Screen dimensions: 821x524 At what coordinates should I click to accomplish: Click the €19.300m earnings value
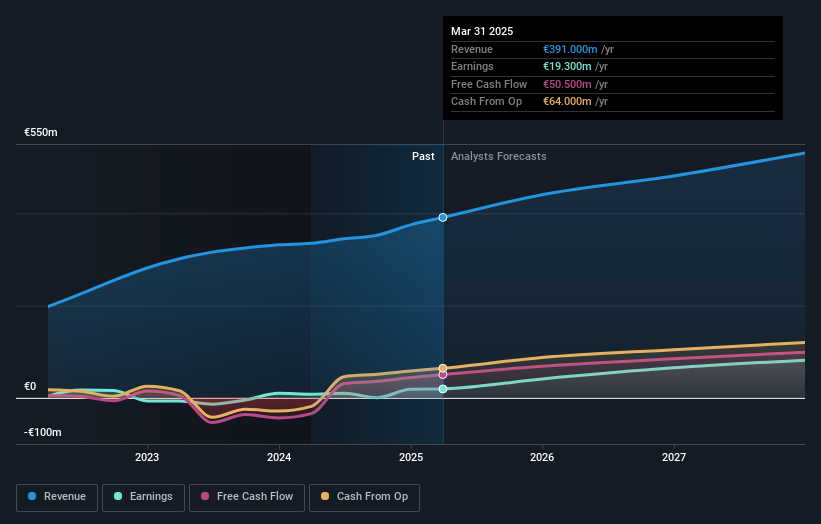pyautogui.click(x=567, y=66)
